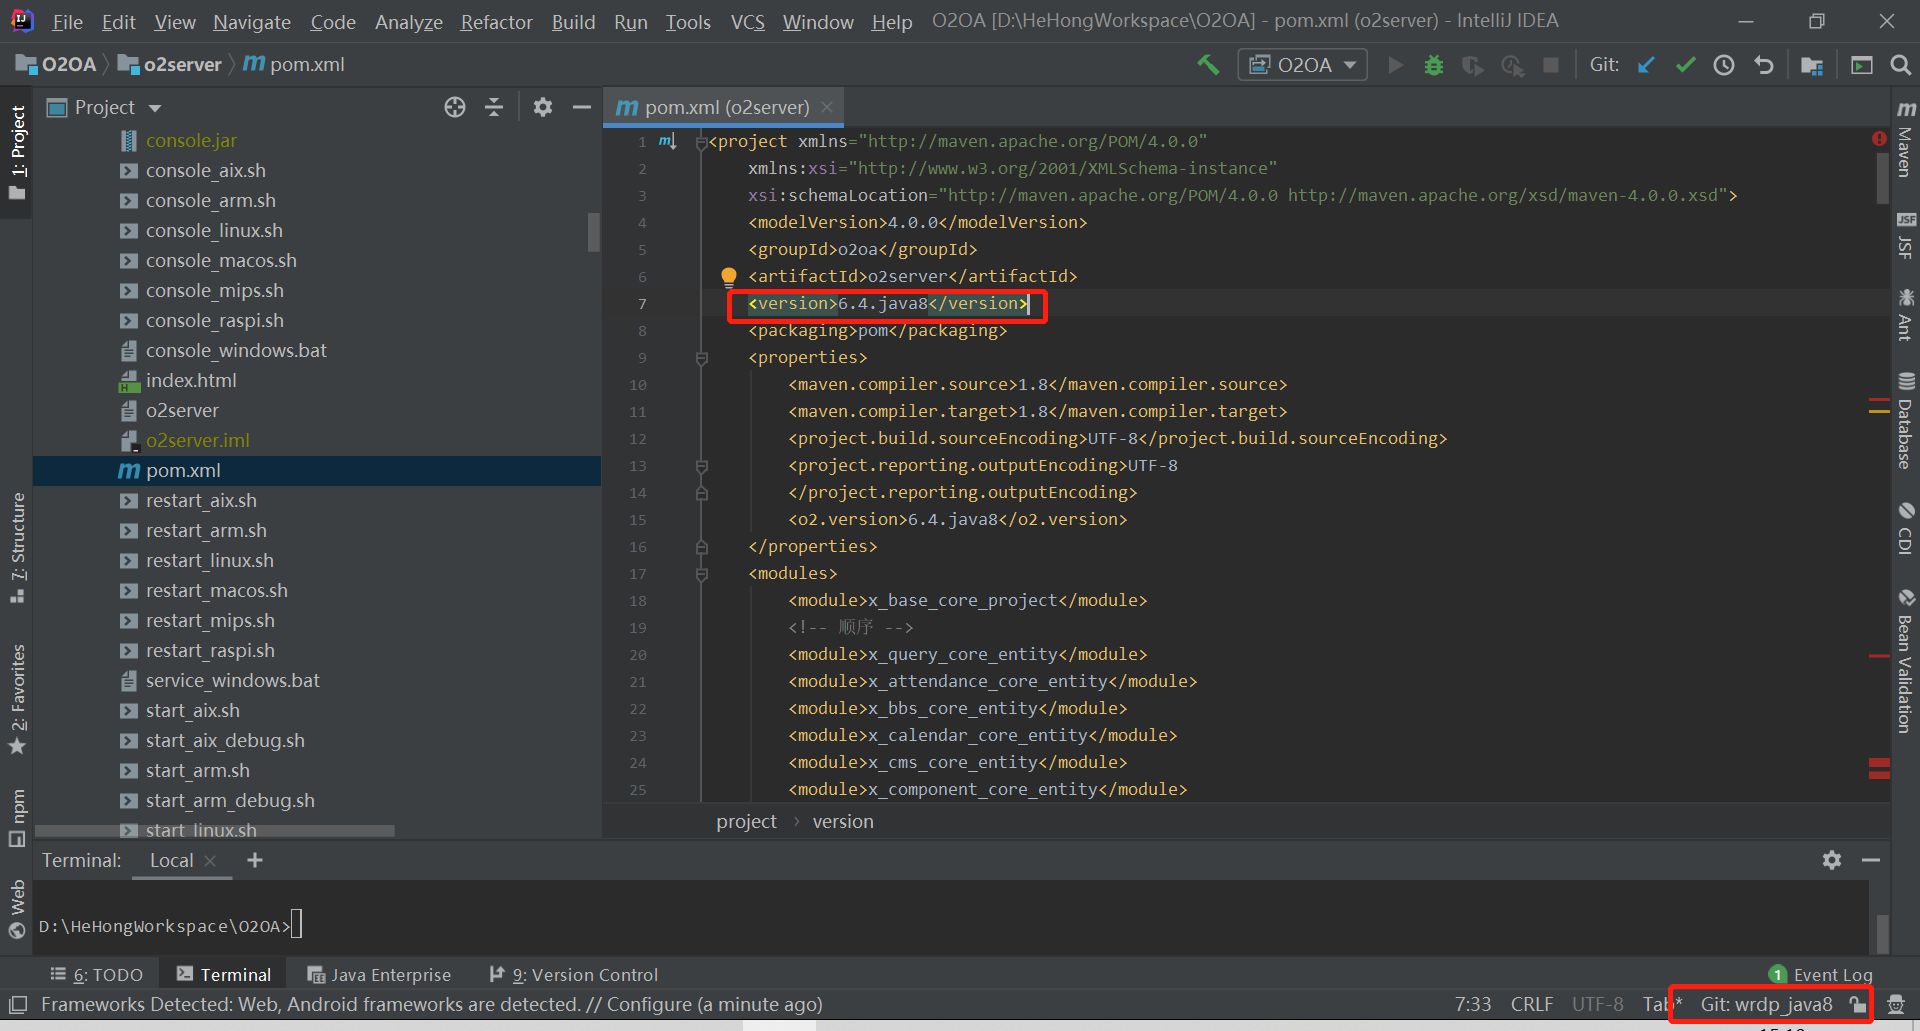Click Git update project arrow

coord(1646,65)
